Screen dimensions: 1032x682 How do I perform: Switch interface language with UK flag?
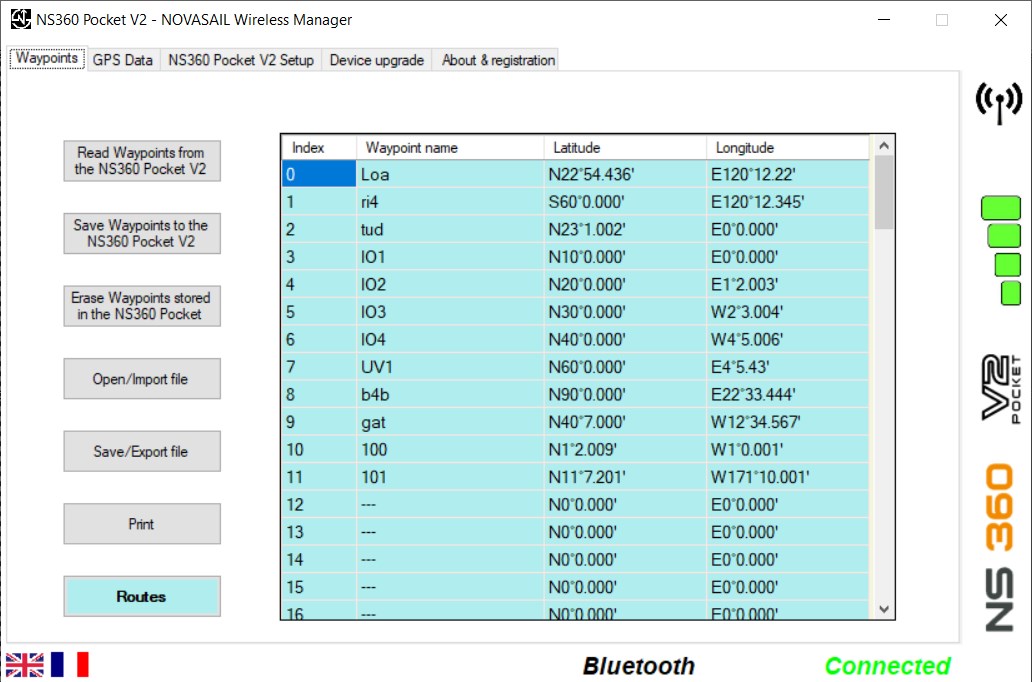tap(24, 664)
